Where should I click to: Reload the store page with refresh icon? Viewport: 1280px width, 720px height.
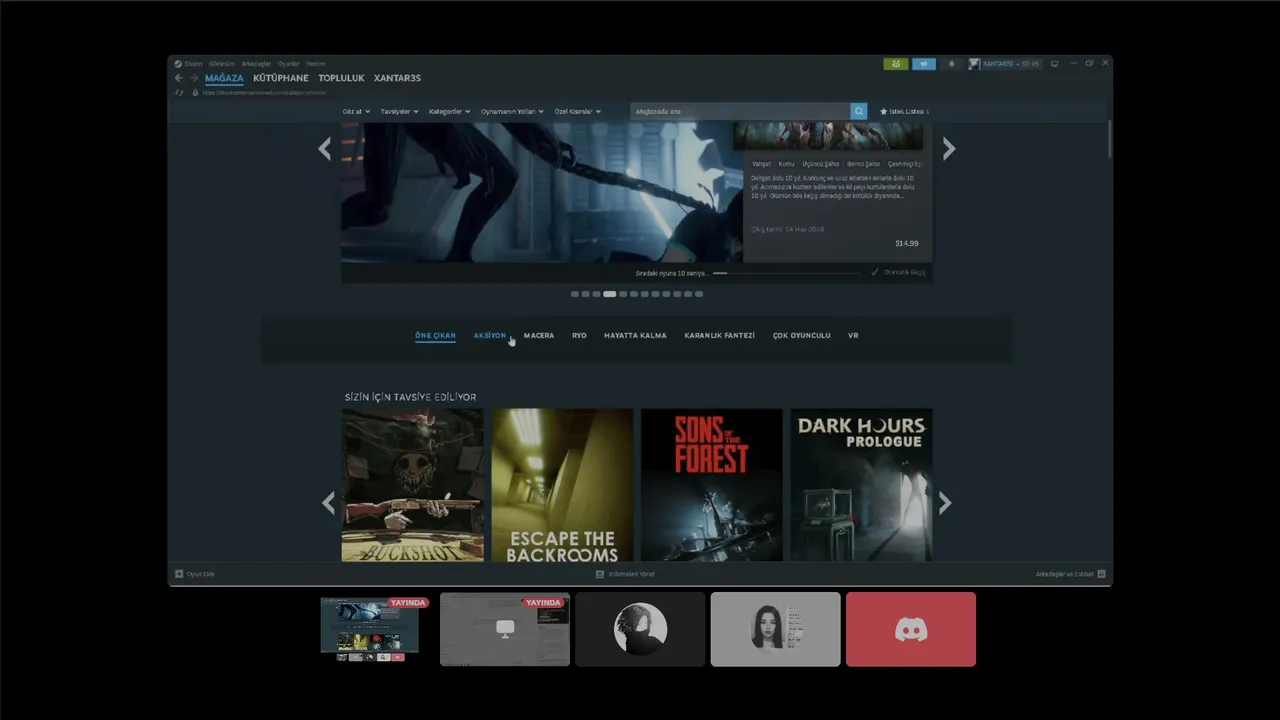[x=179, y=92]
